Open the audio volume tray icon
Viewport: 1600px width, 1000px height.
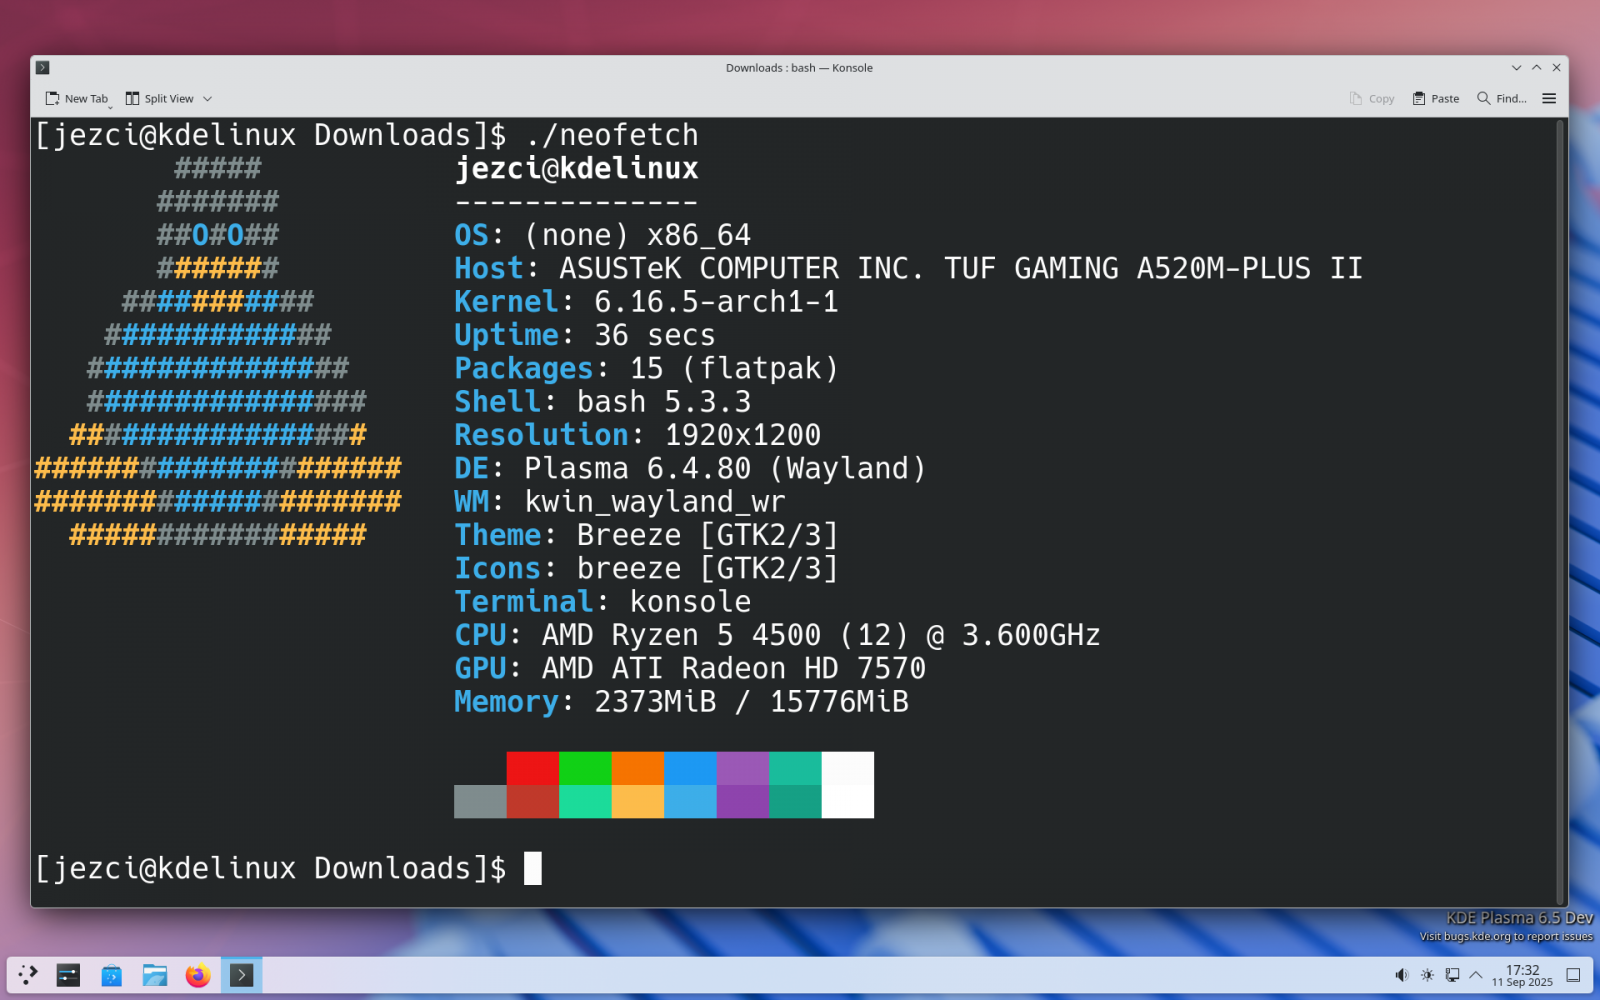coord(1402,975)
